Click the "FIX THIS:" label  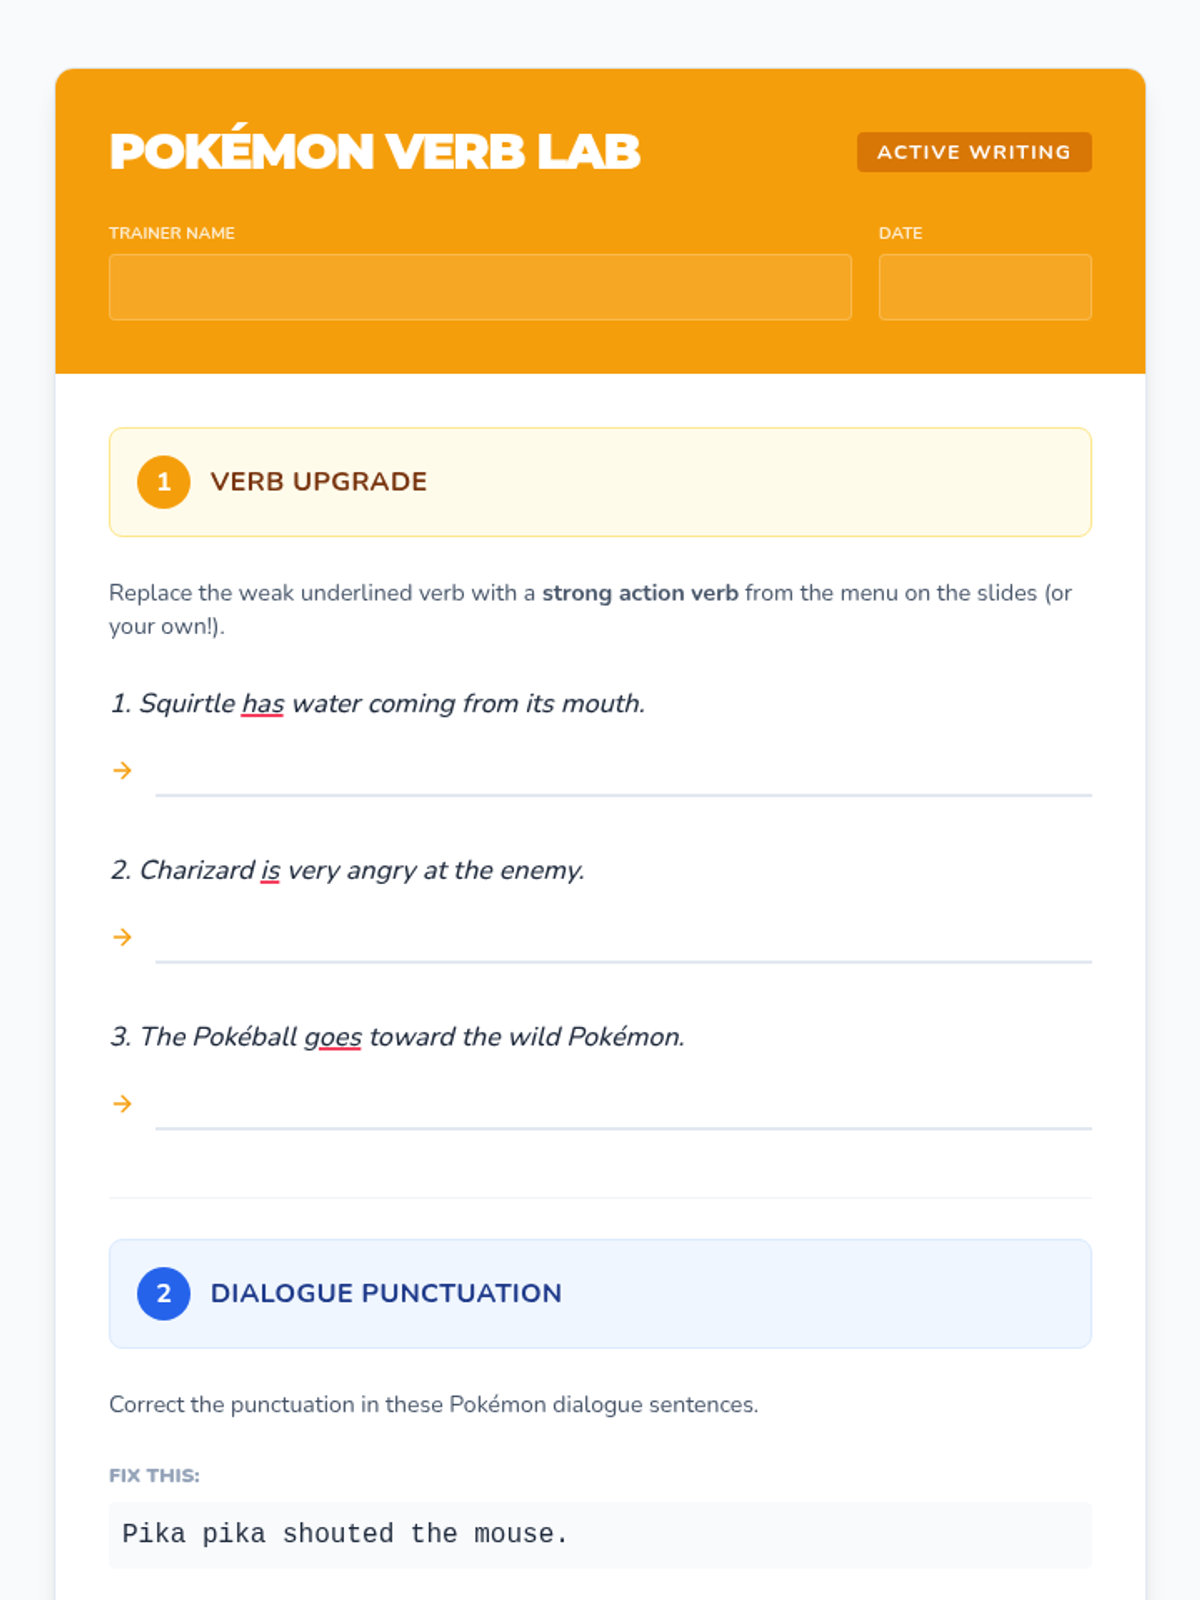pos(154,1476)
